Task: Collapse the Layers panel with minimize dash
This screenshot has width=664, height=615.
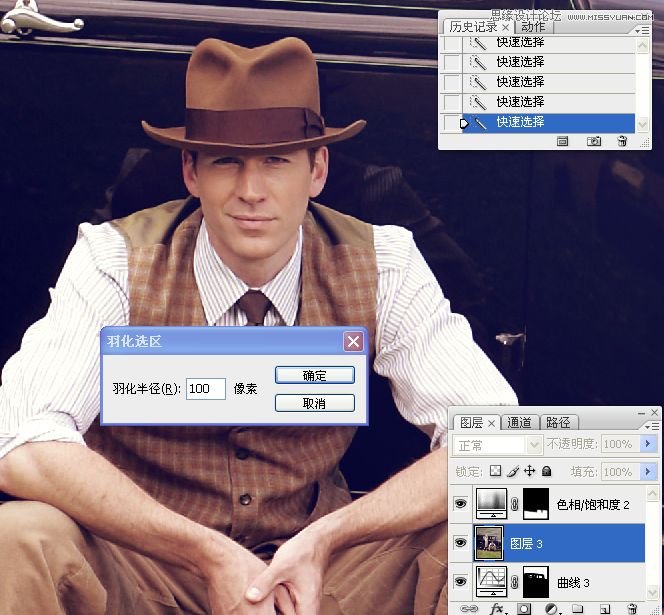Action: pos(642,413)
